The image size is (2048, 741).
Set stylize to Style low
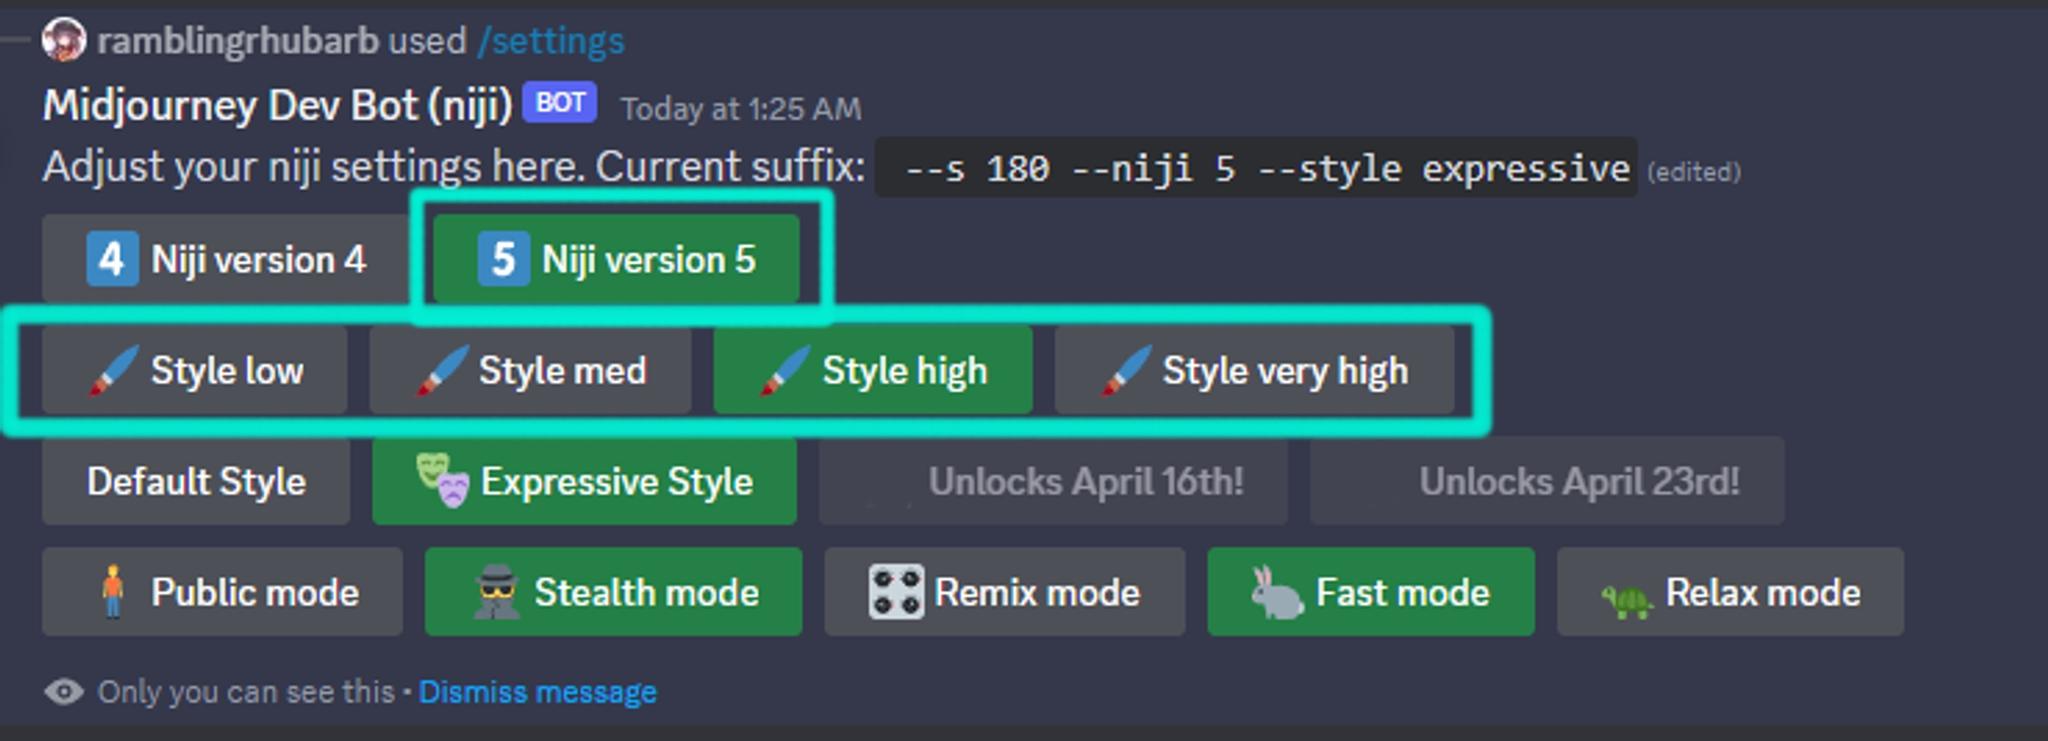pos(195,370)
